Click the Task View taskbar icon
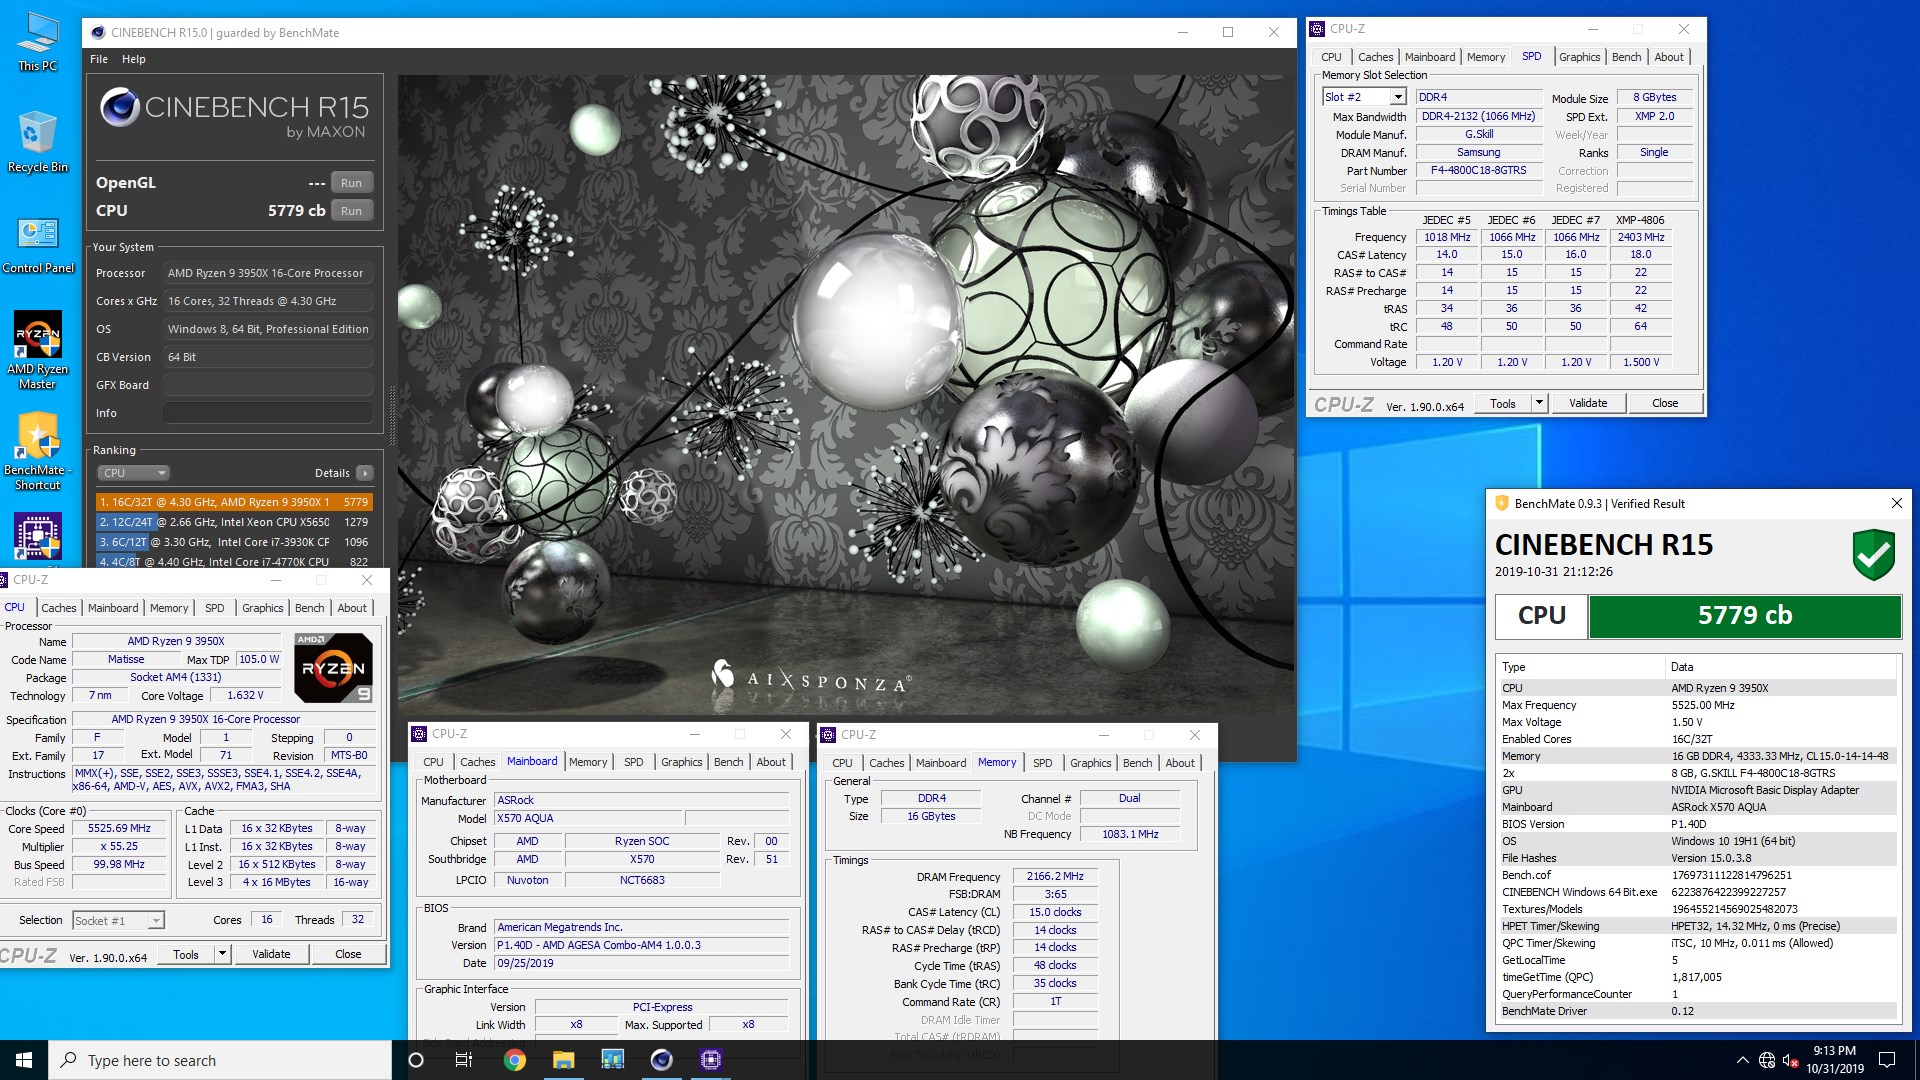The image size is (1920, 1080). coord(464,1060)
